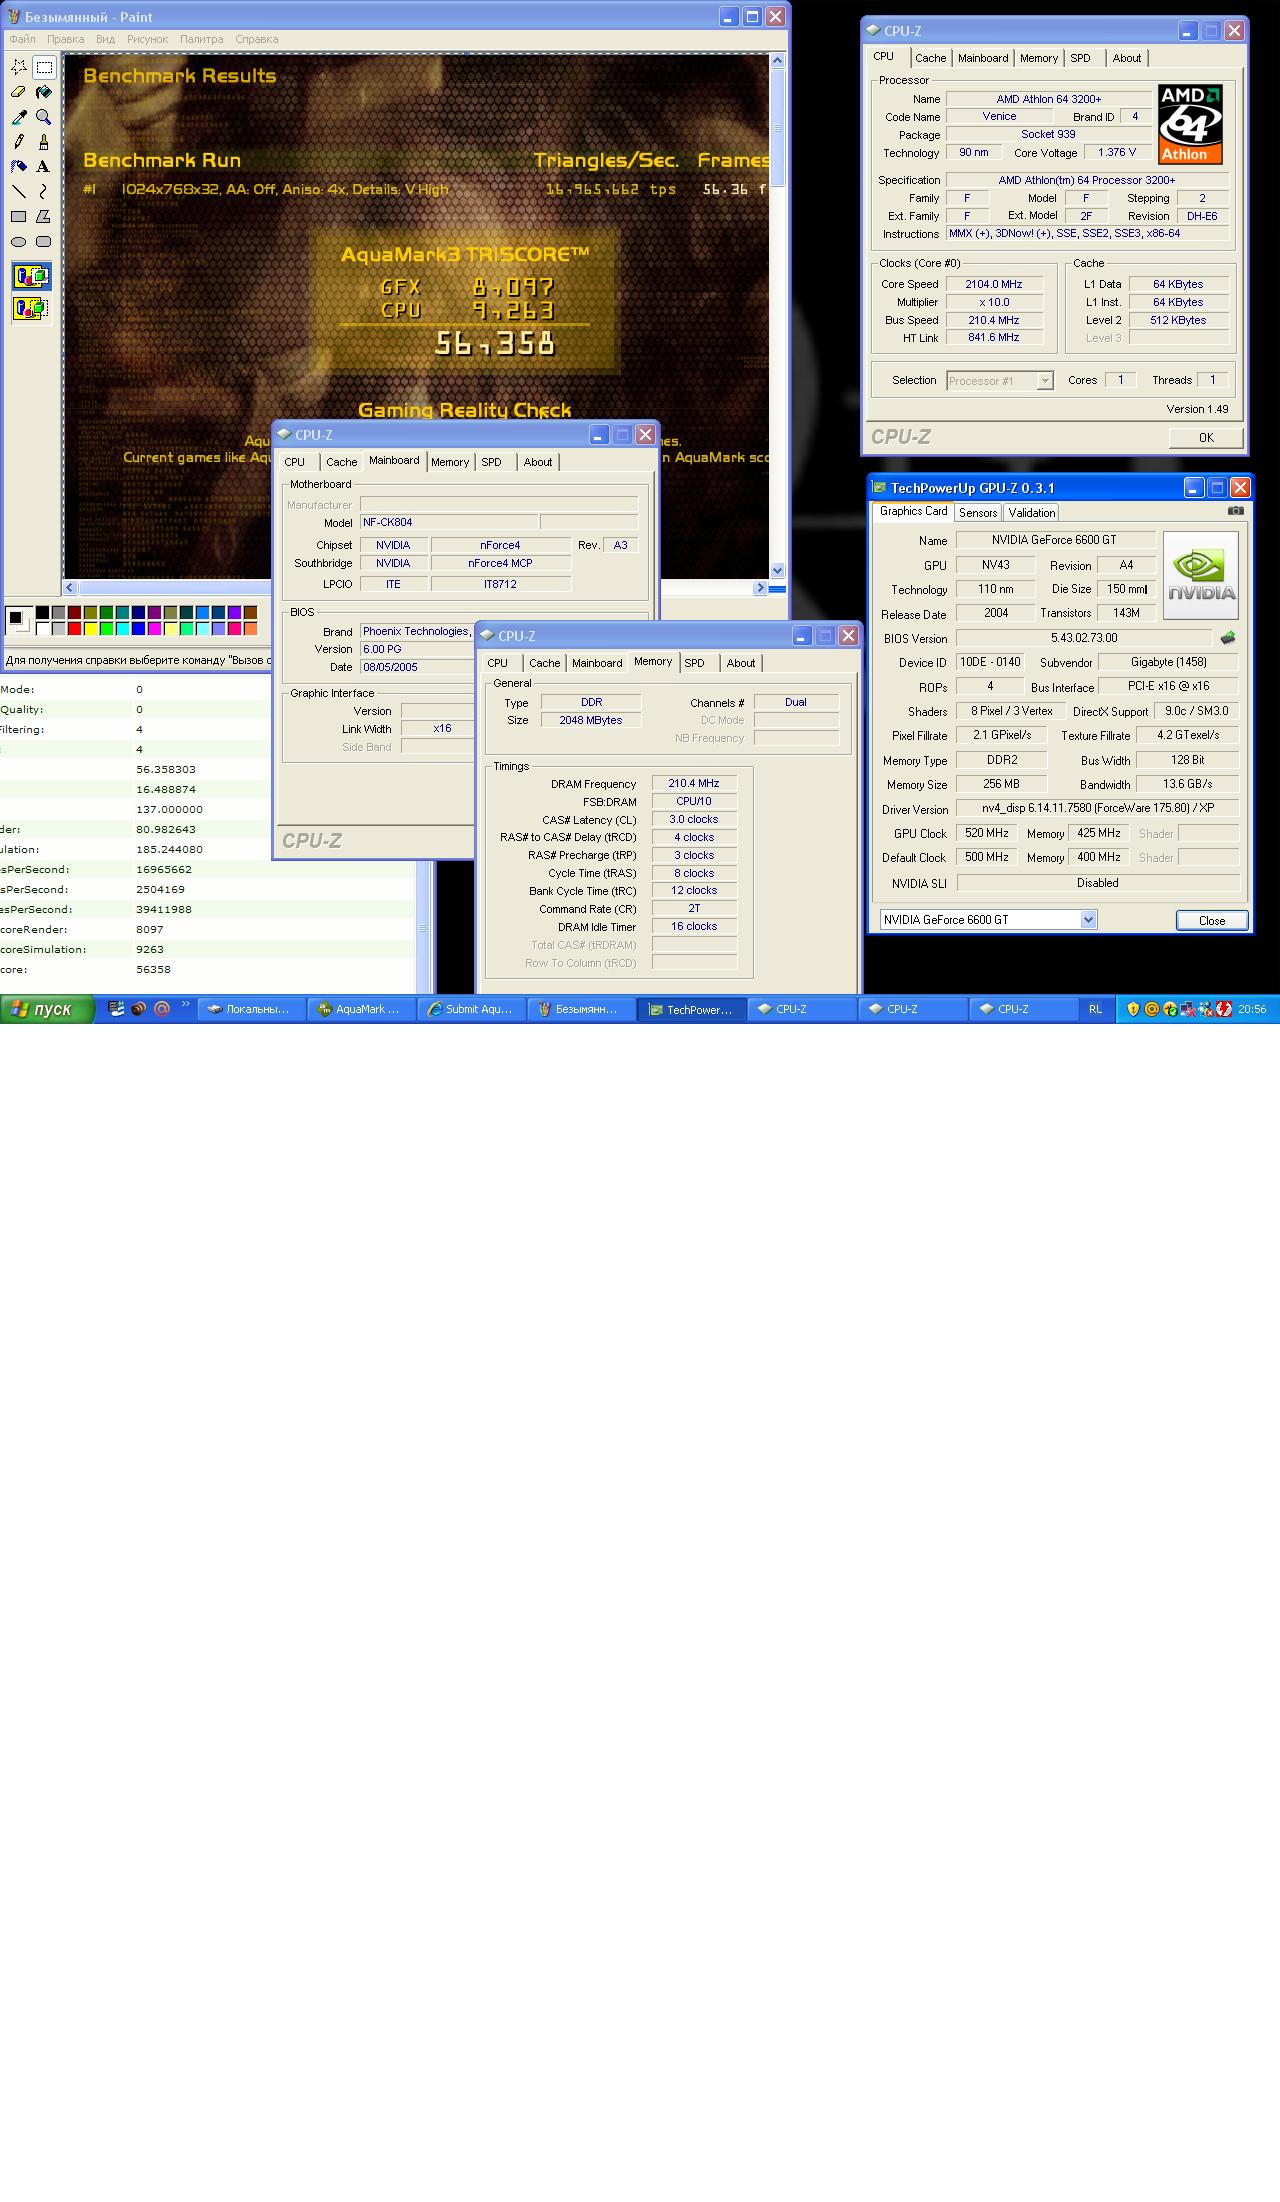Screen dimensions: 1280x2202
Task: Pick the red color swatch in Paint palette
Action: (x=74, y=629)
